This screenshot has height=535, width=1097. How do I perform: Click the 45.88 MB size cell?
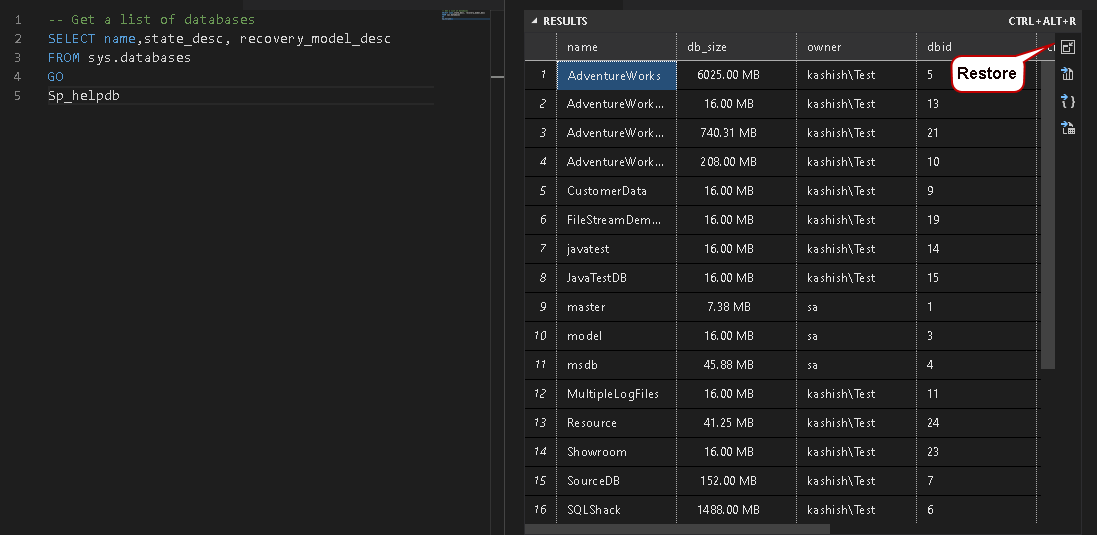coord(736,365)
